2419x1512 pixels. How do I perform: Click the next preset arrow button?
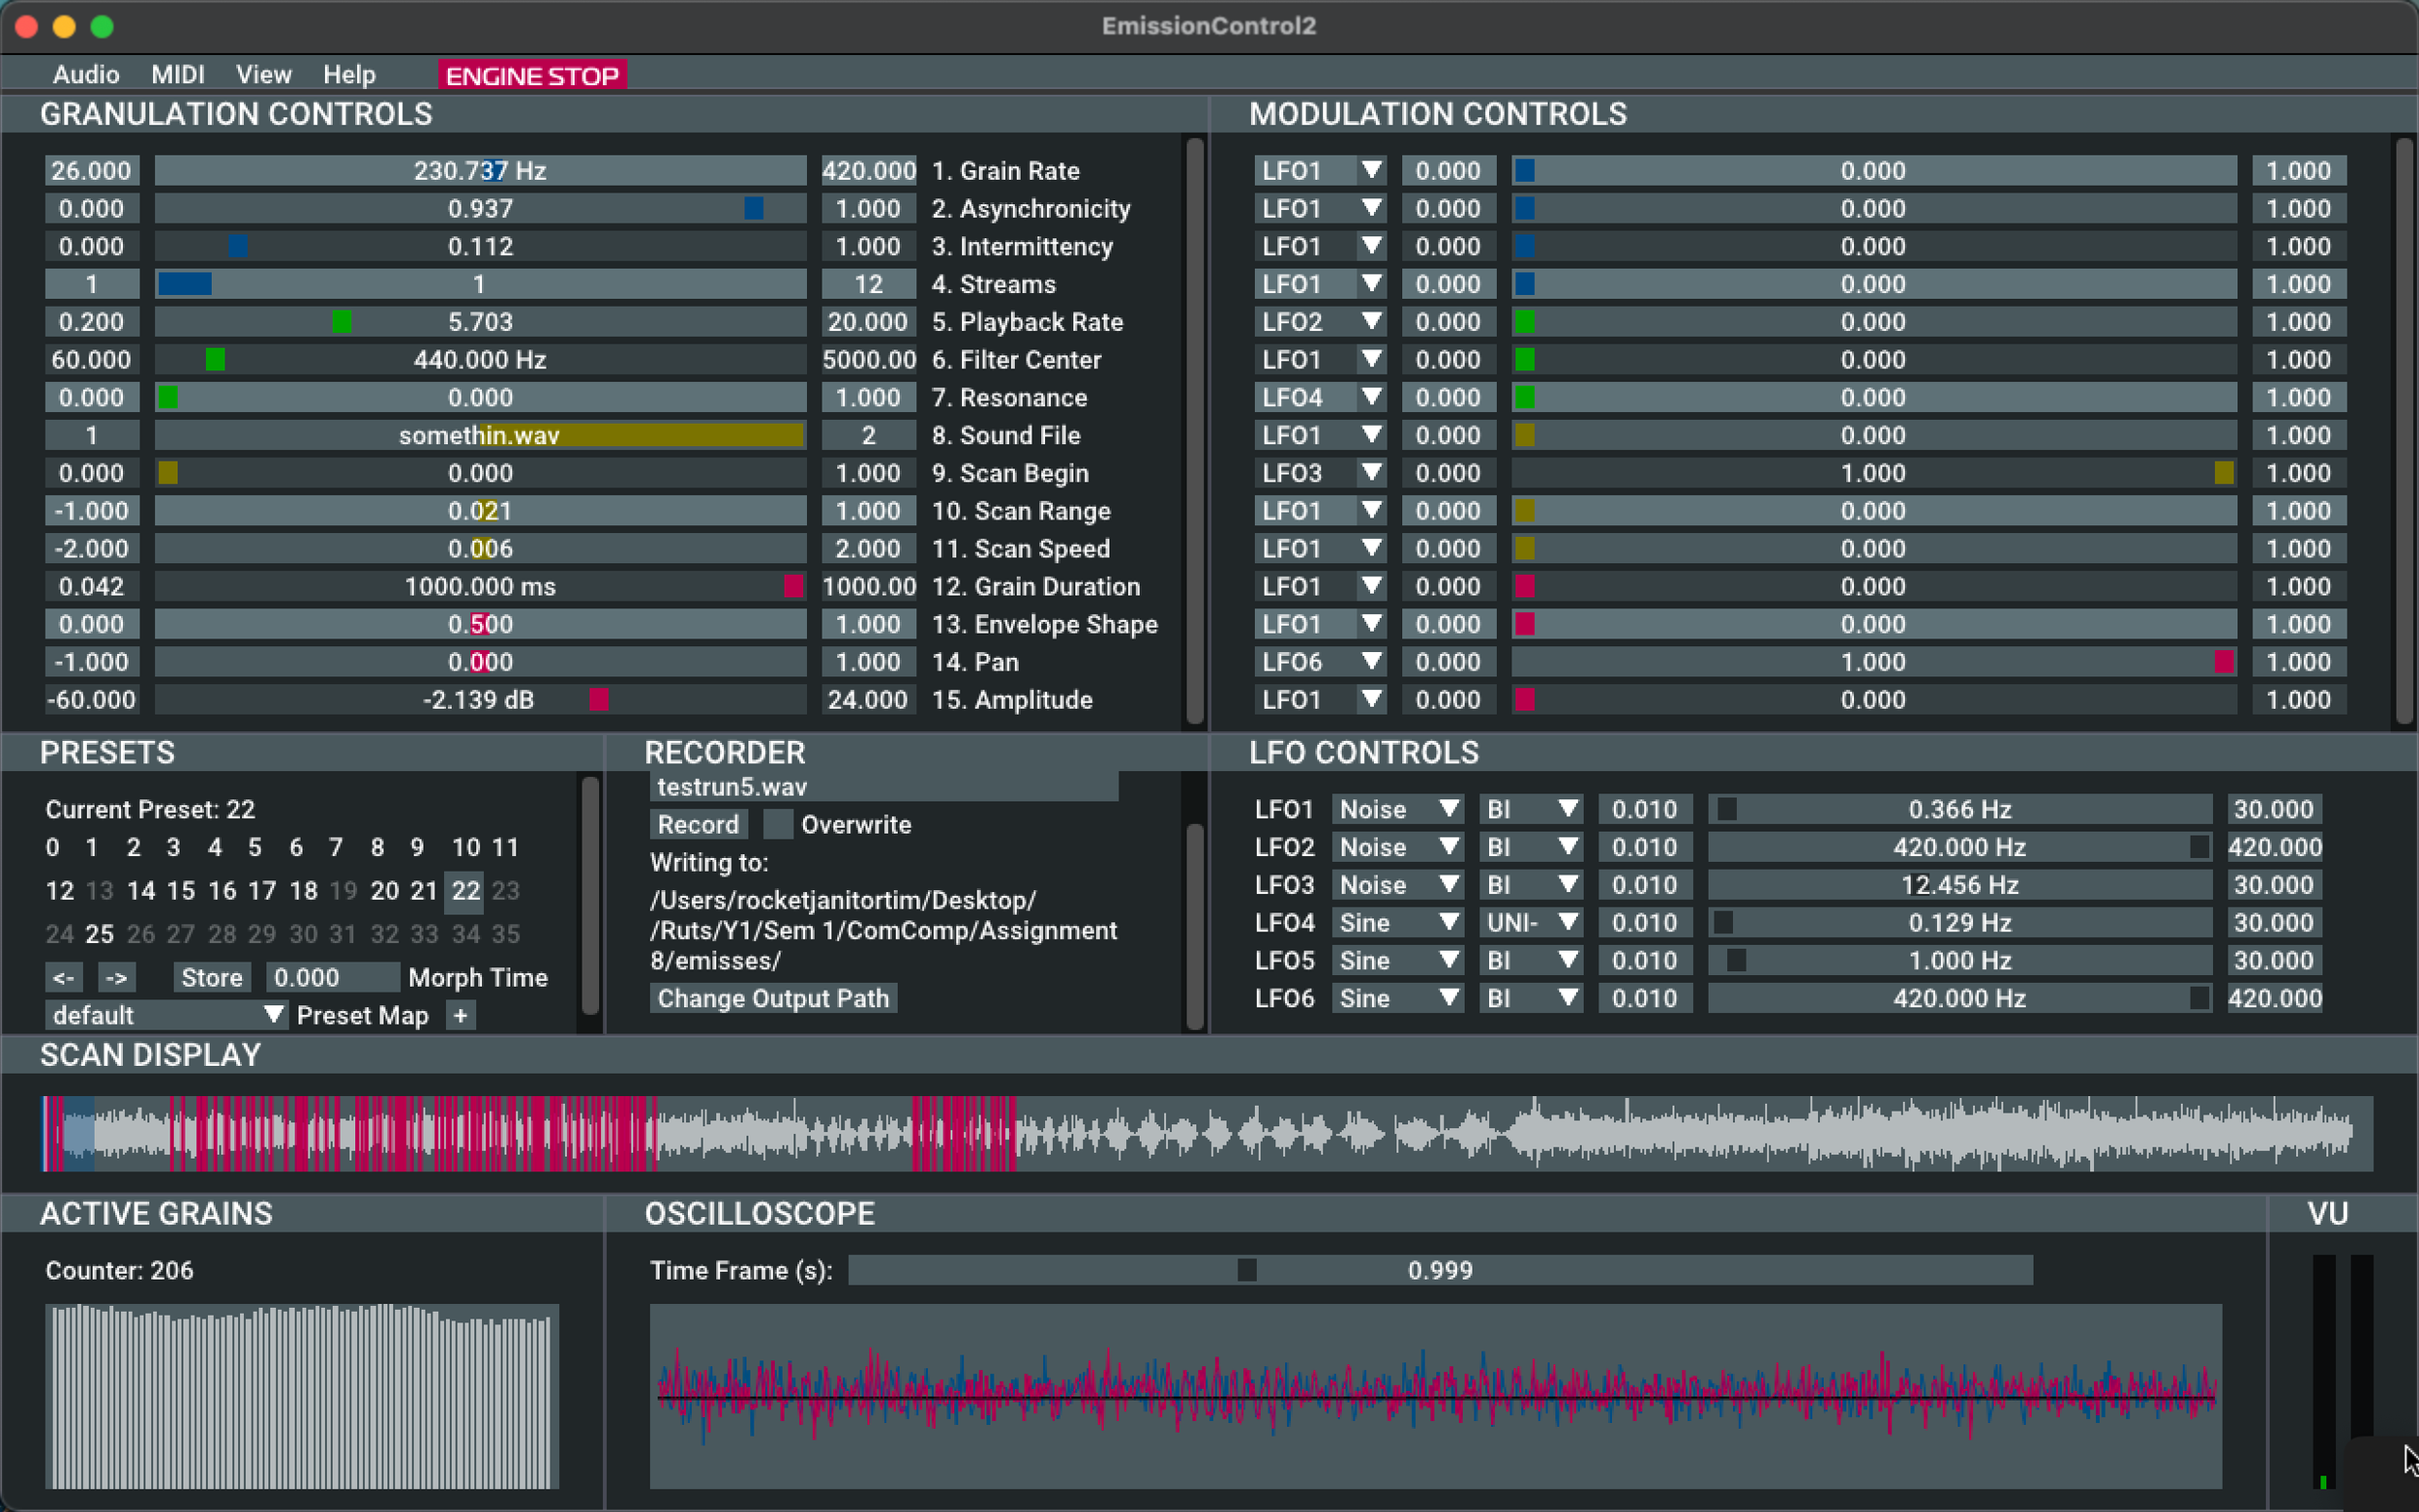117,977
